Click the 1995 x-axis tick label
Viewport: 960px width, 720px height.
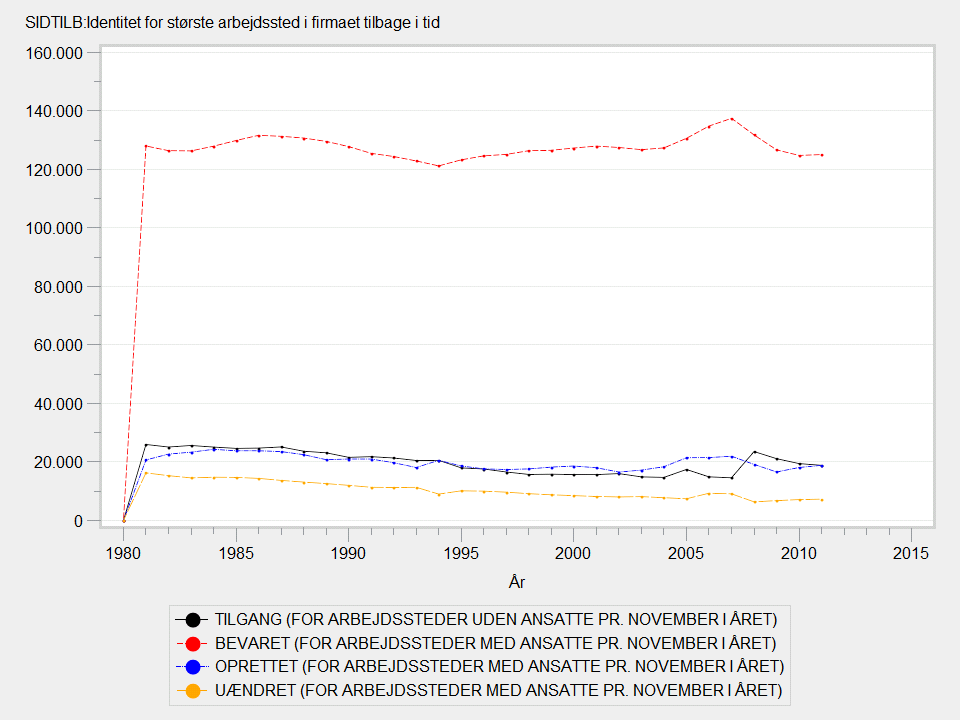point(460,552)
